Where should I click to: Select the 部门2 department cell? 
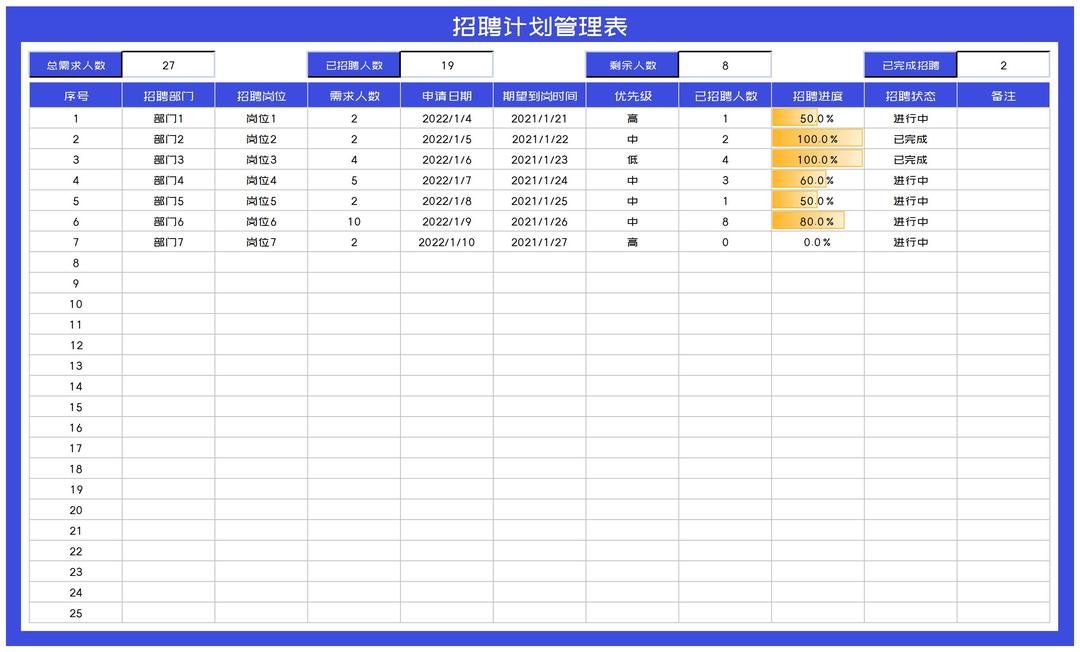169,139
